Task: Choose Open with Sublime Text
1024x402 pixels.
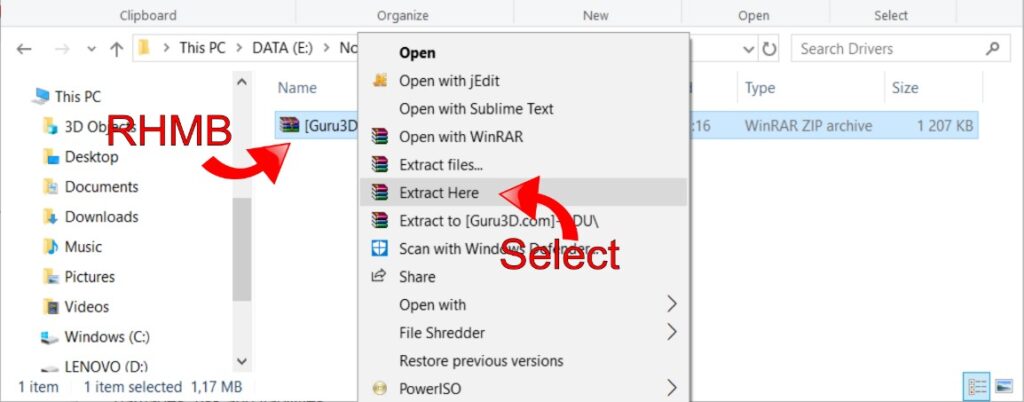Action: point(476,109)
